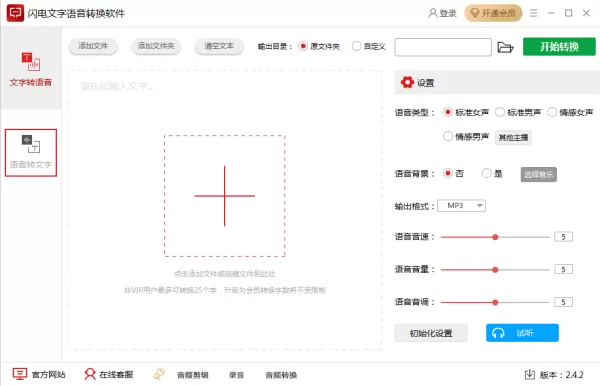Click the 语音语速 slider handle
This screenshot has height=386, width=600.
[495, 237]
